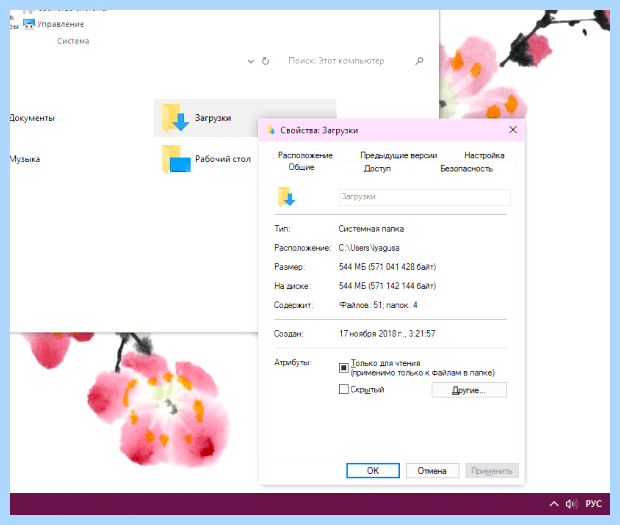Click the folder name field Загрузки
Image resolution: width=620 pixels, height=525 pixels.
pos(425,197)
